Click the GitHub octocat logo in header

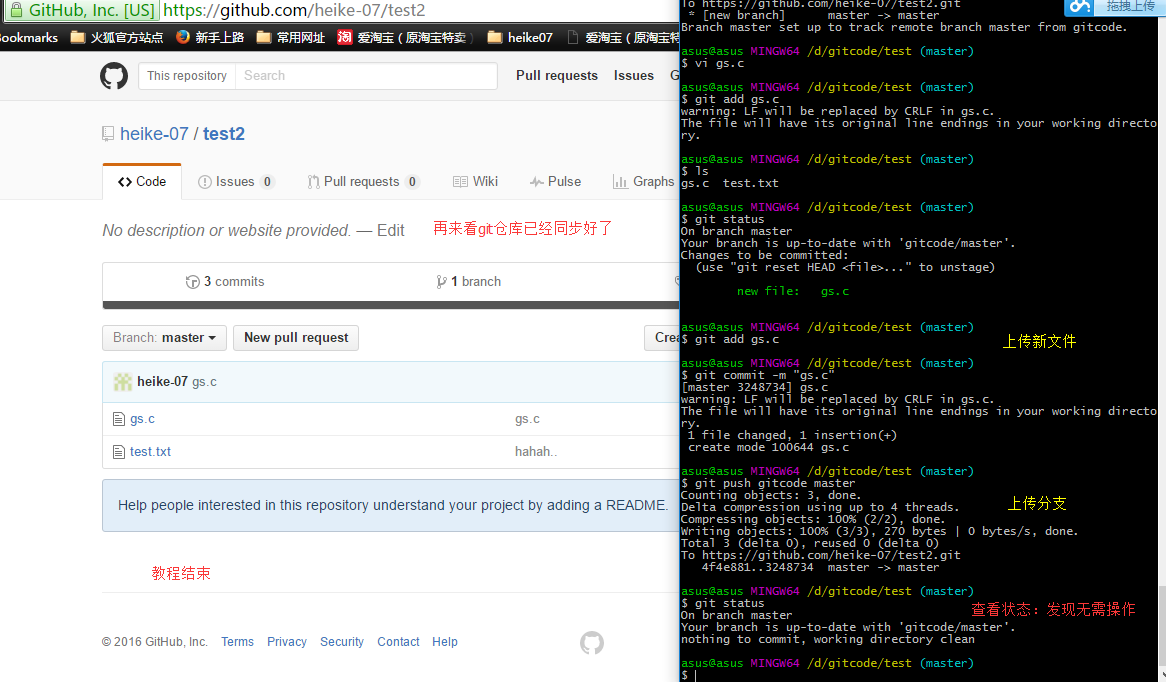click(x=114, y=76)
